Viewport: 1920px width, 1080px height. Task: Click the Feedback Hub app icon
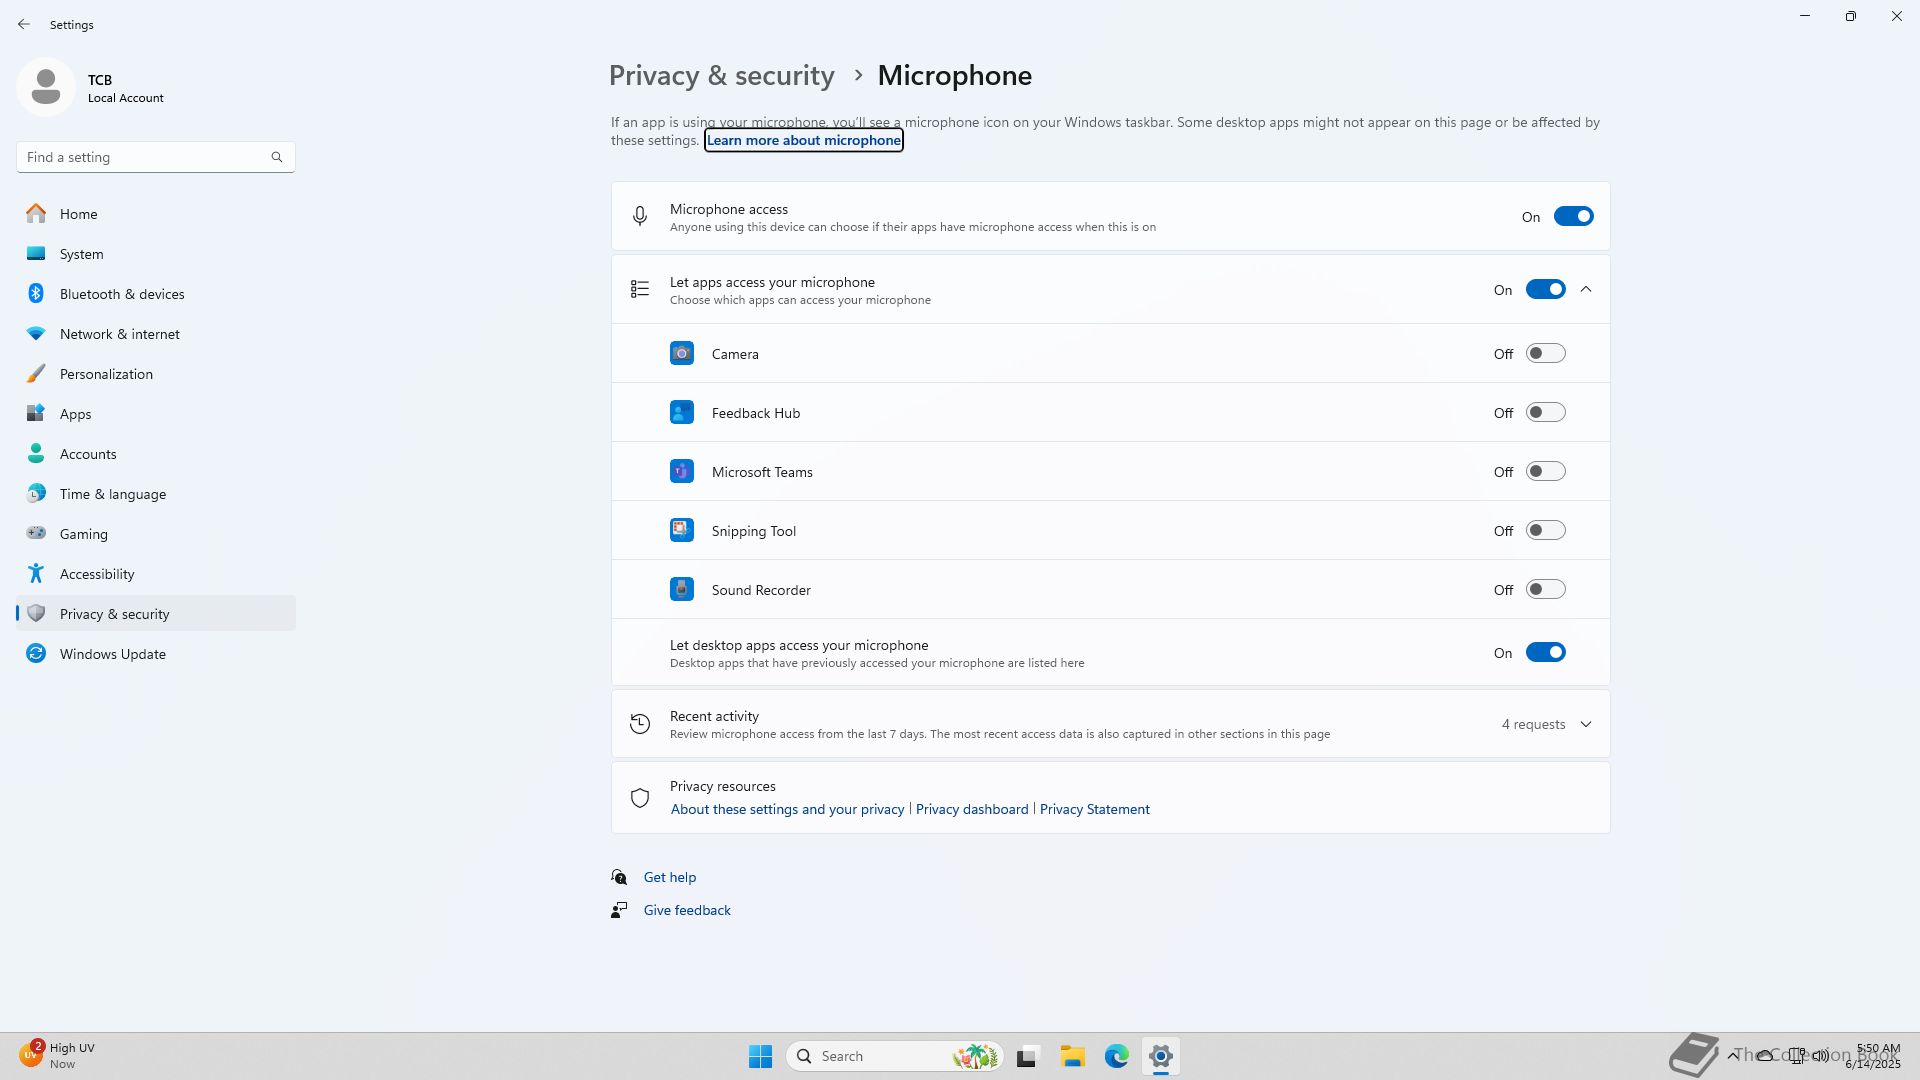coord(682,413)
